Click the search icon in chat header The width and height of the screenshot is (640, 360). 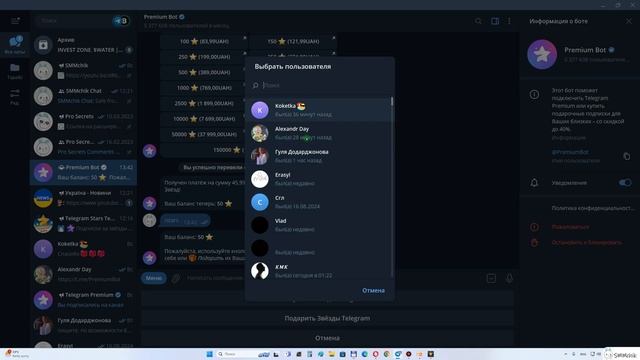pyautogui.click(x=478, y=21)
